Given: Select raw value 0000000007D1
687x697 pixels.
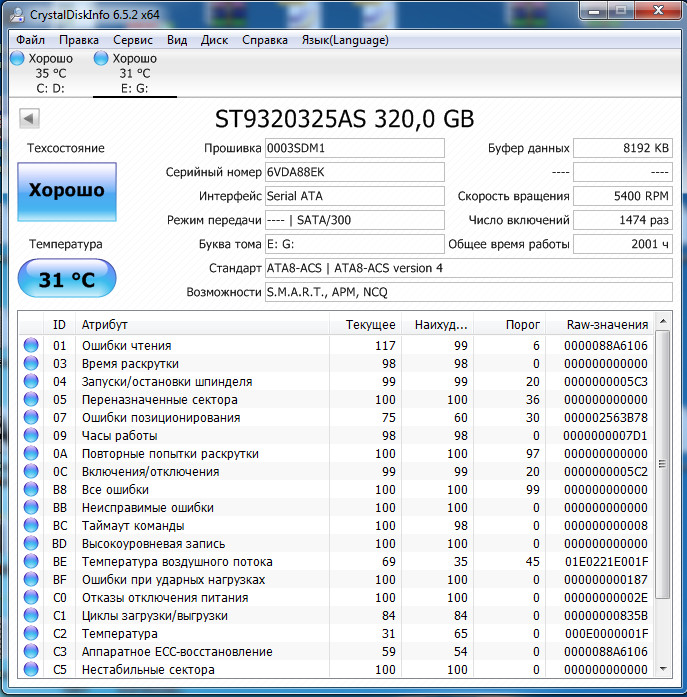Looking at the screenshot, I should click(606, 436).
